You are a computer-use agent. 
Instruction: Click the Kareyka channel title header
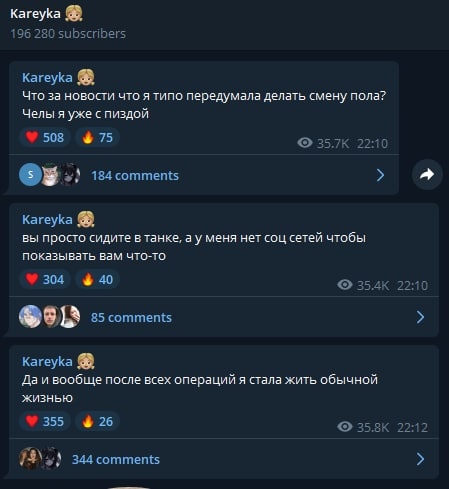click(47, 14)
